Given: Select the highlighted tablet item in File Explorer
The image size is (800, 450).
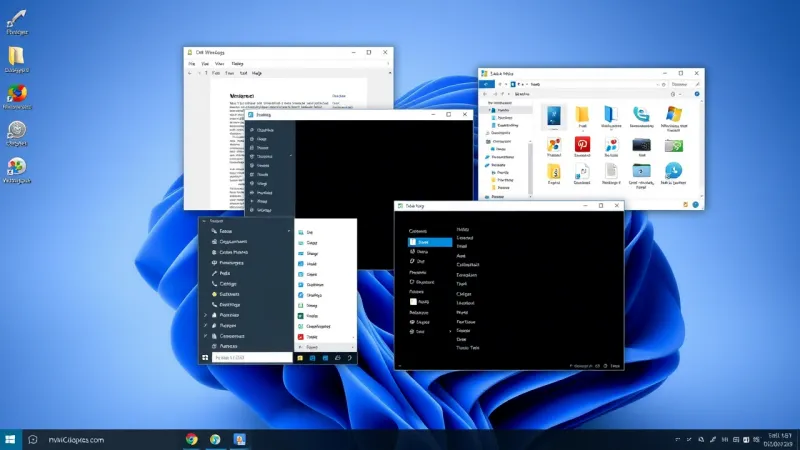Looking at the screenshot, I should click(553, 115).
